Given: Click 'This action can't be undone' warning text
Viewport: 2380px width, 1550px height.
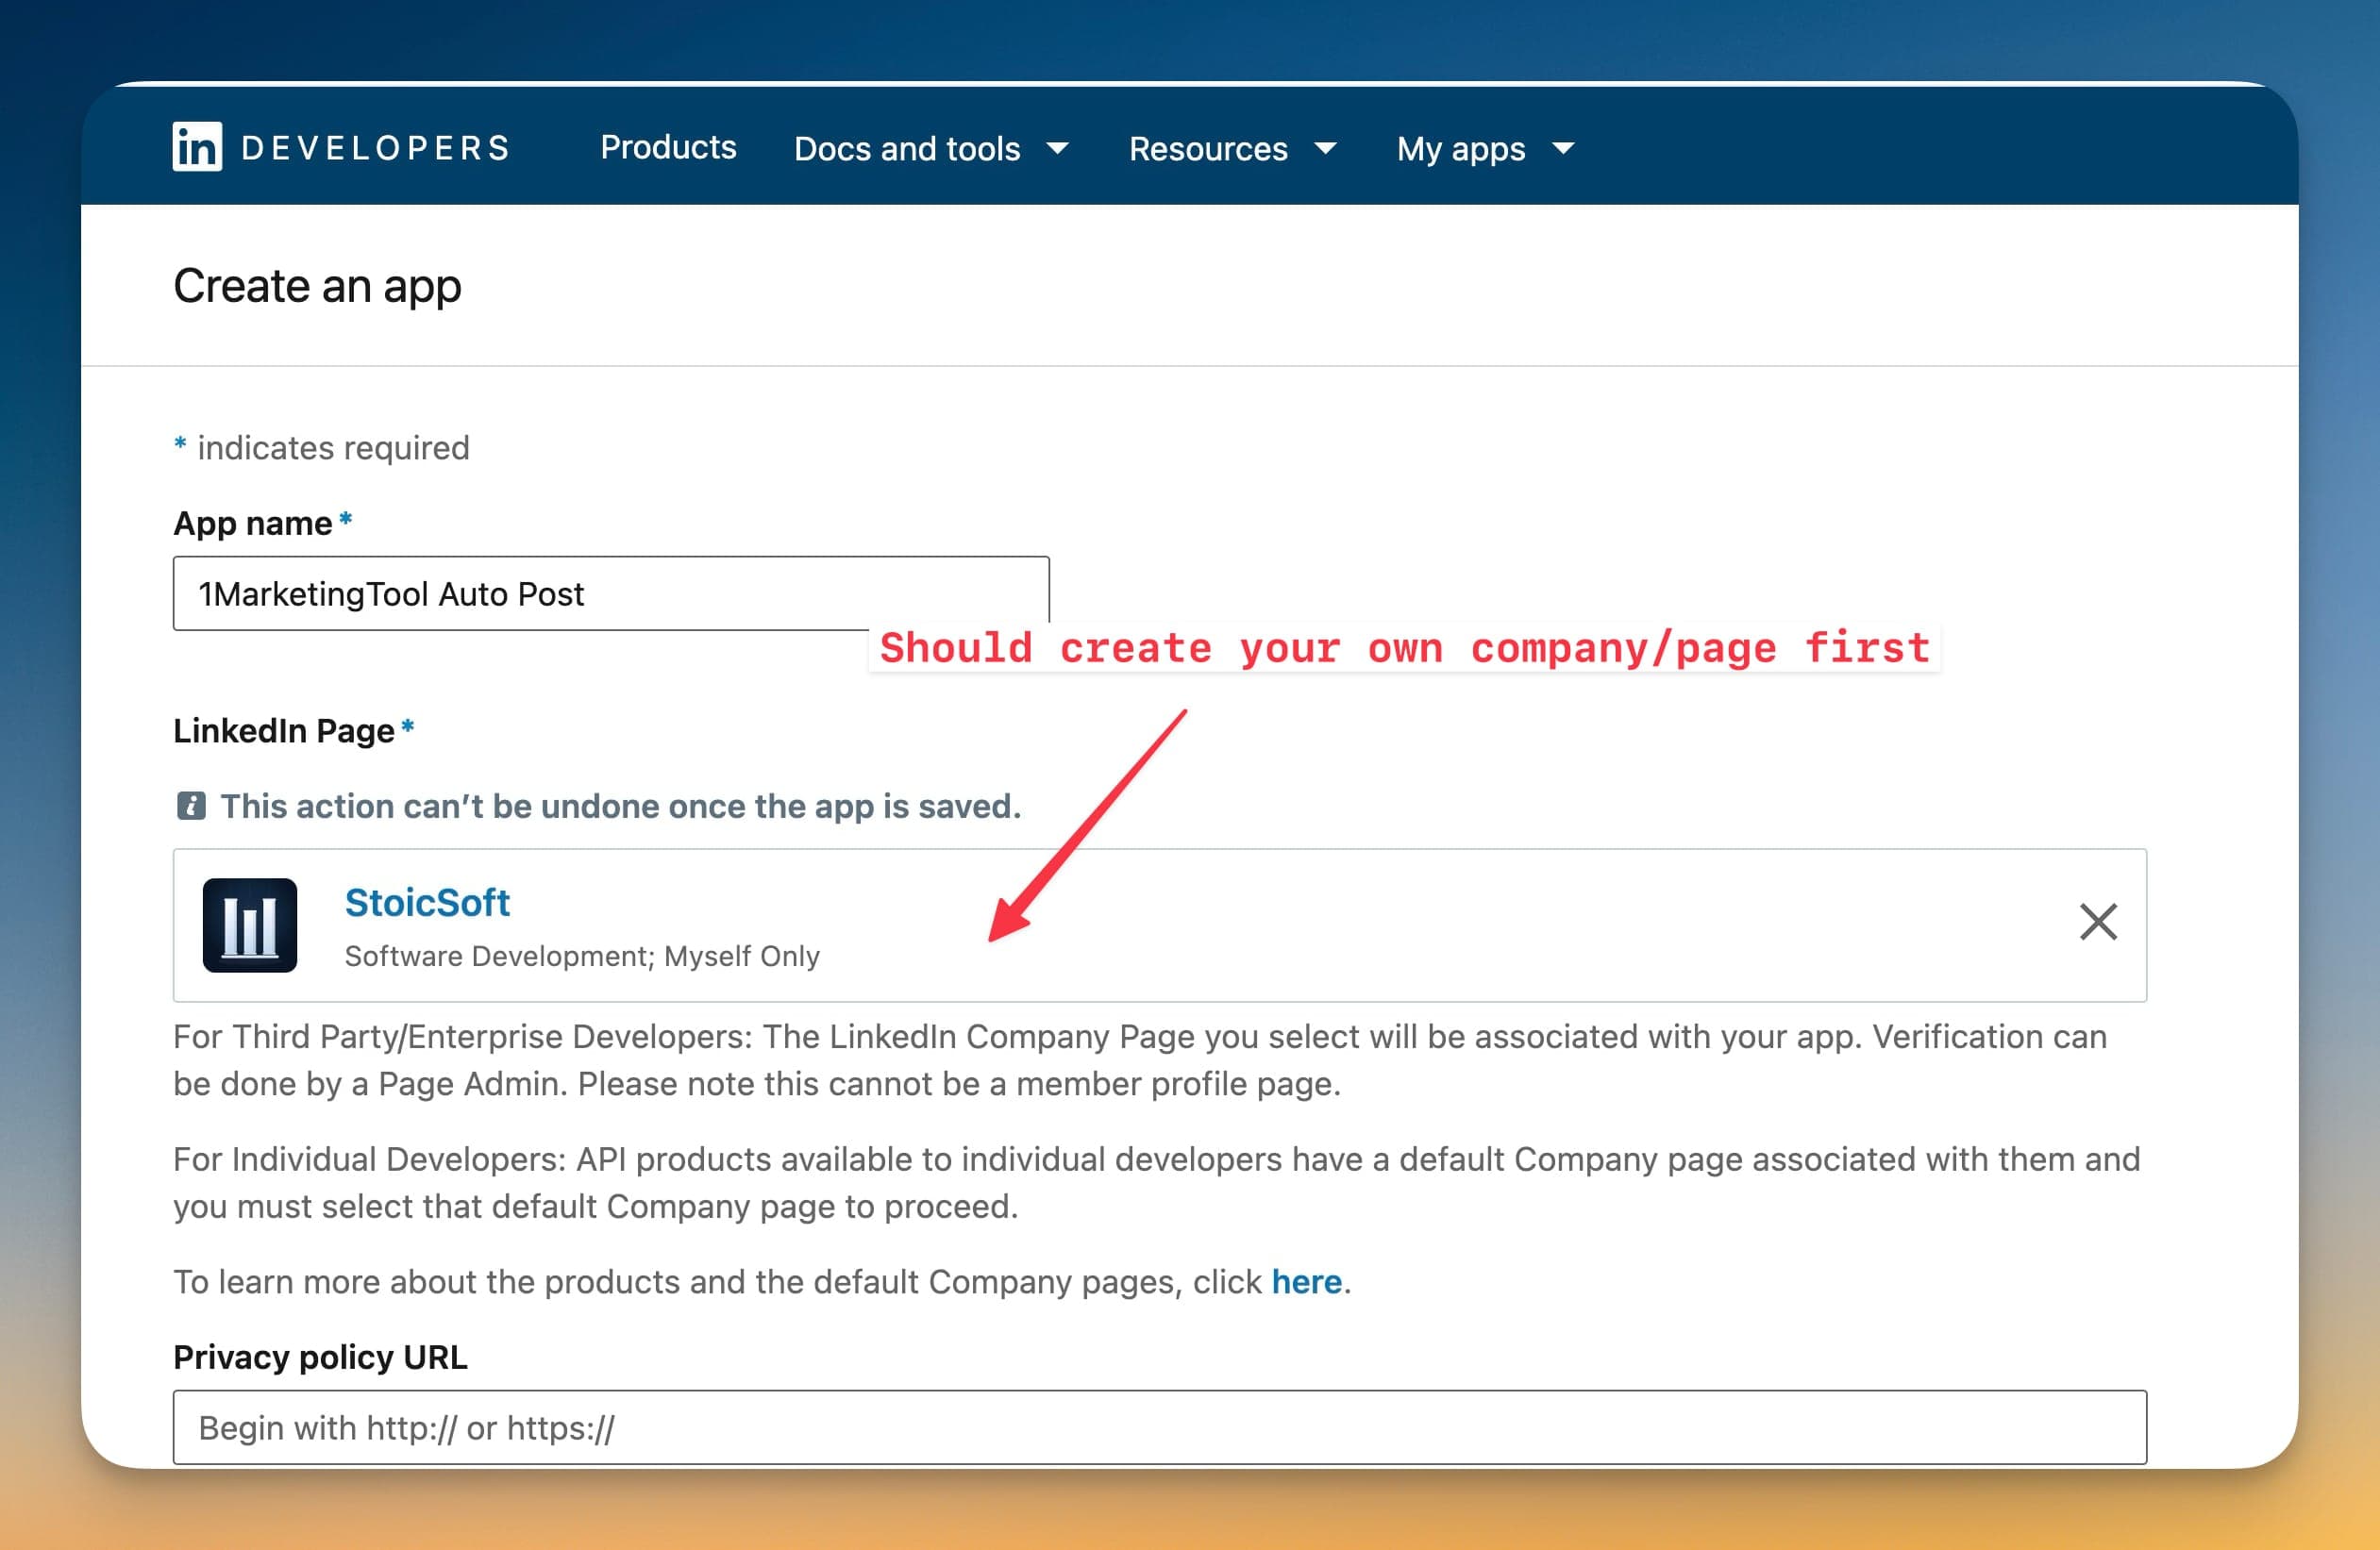Looking at the screenshot, I should (x=621, y=806).
